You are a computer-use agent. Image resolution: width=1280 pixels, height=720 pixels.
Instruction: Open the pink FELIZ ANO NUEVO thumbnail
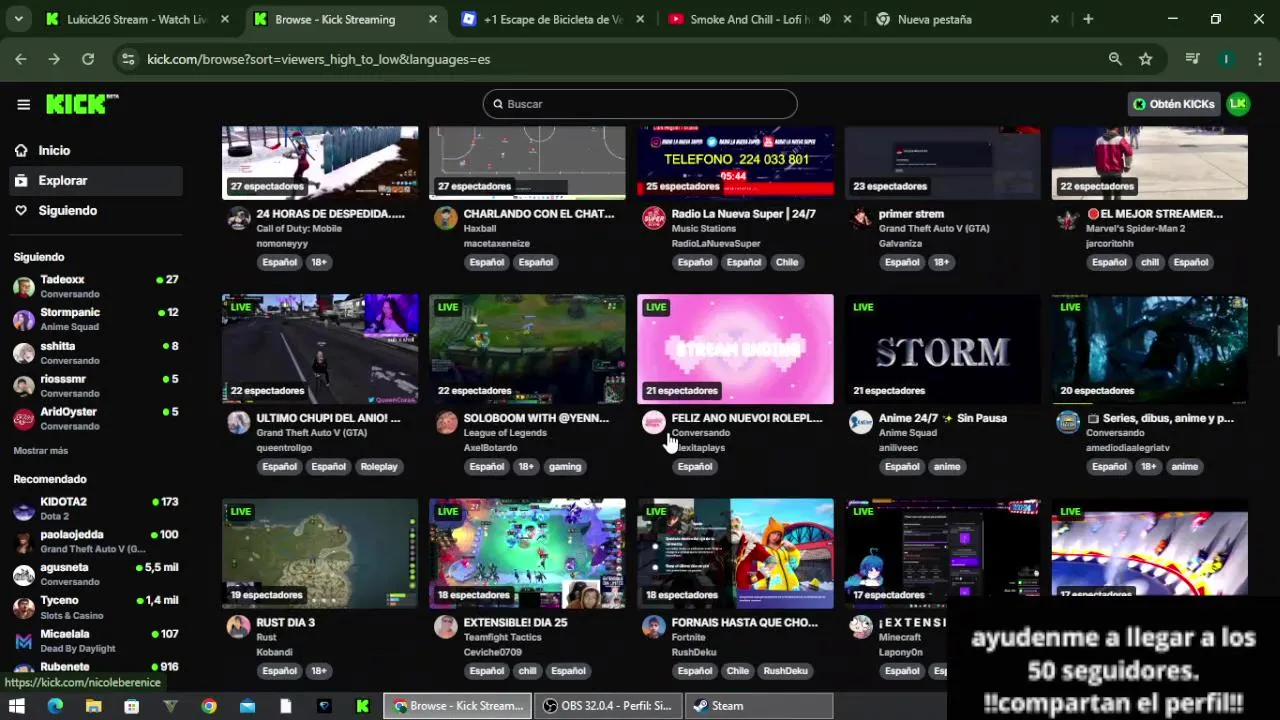tap(735, 349)
